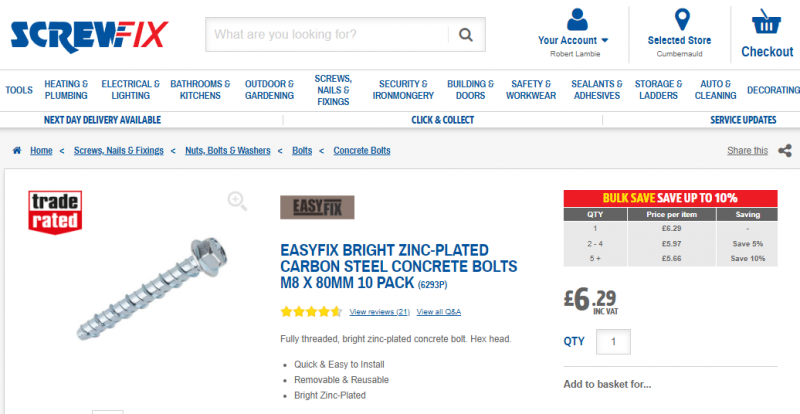Click the search magnifier icon
Viewport: 800px width, 414px height.
[x=465, y=35]
